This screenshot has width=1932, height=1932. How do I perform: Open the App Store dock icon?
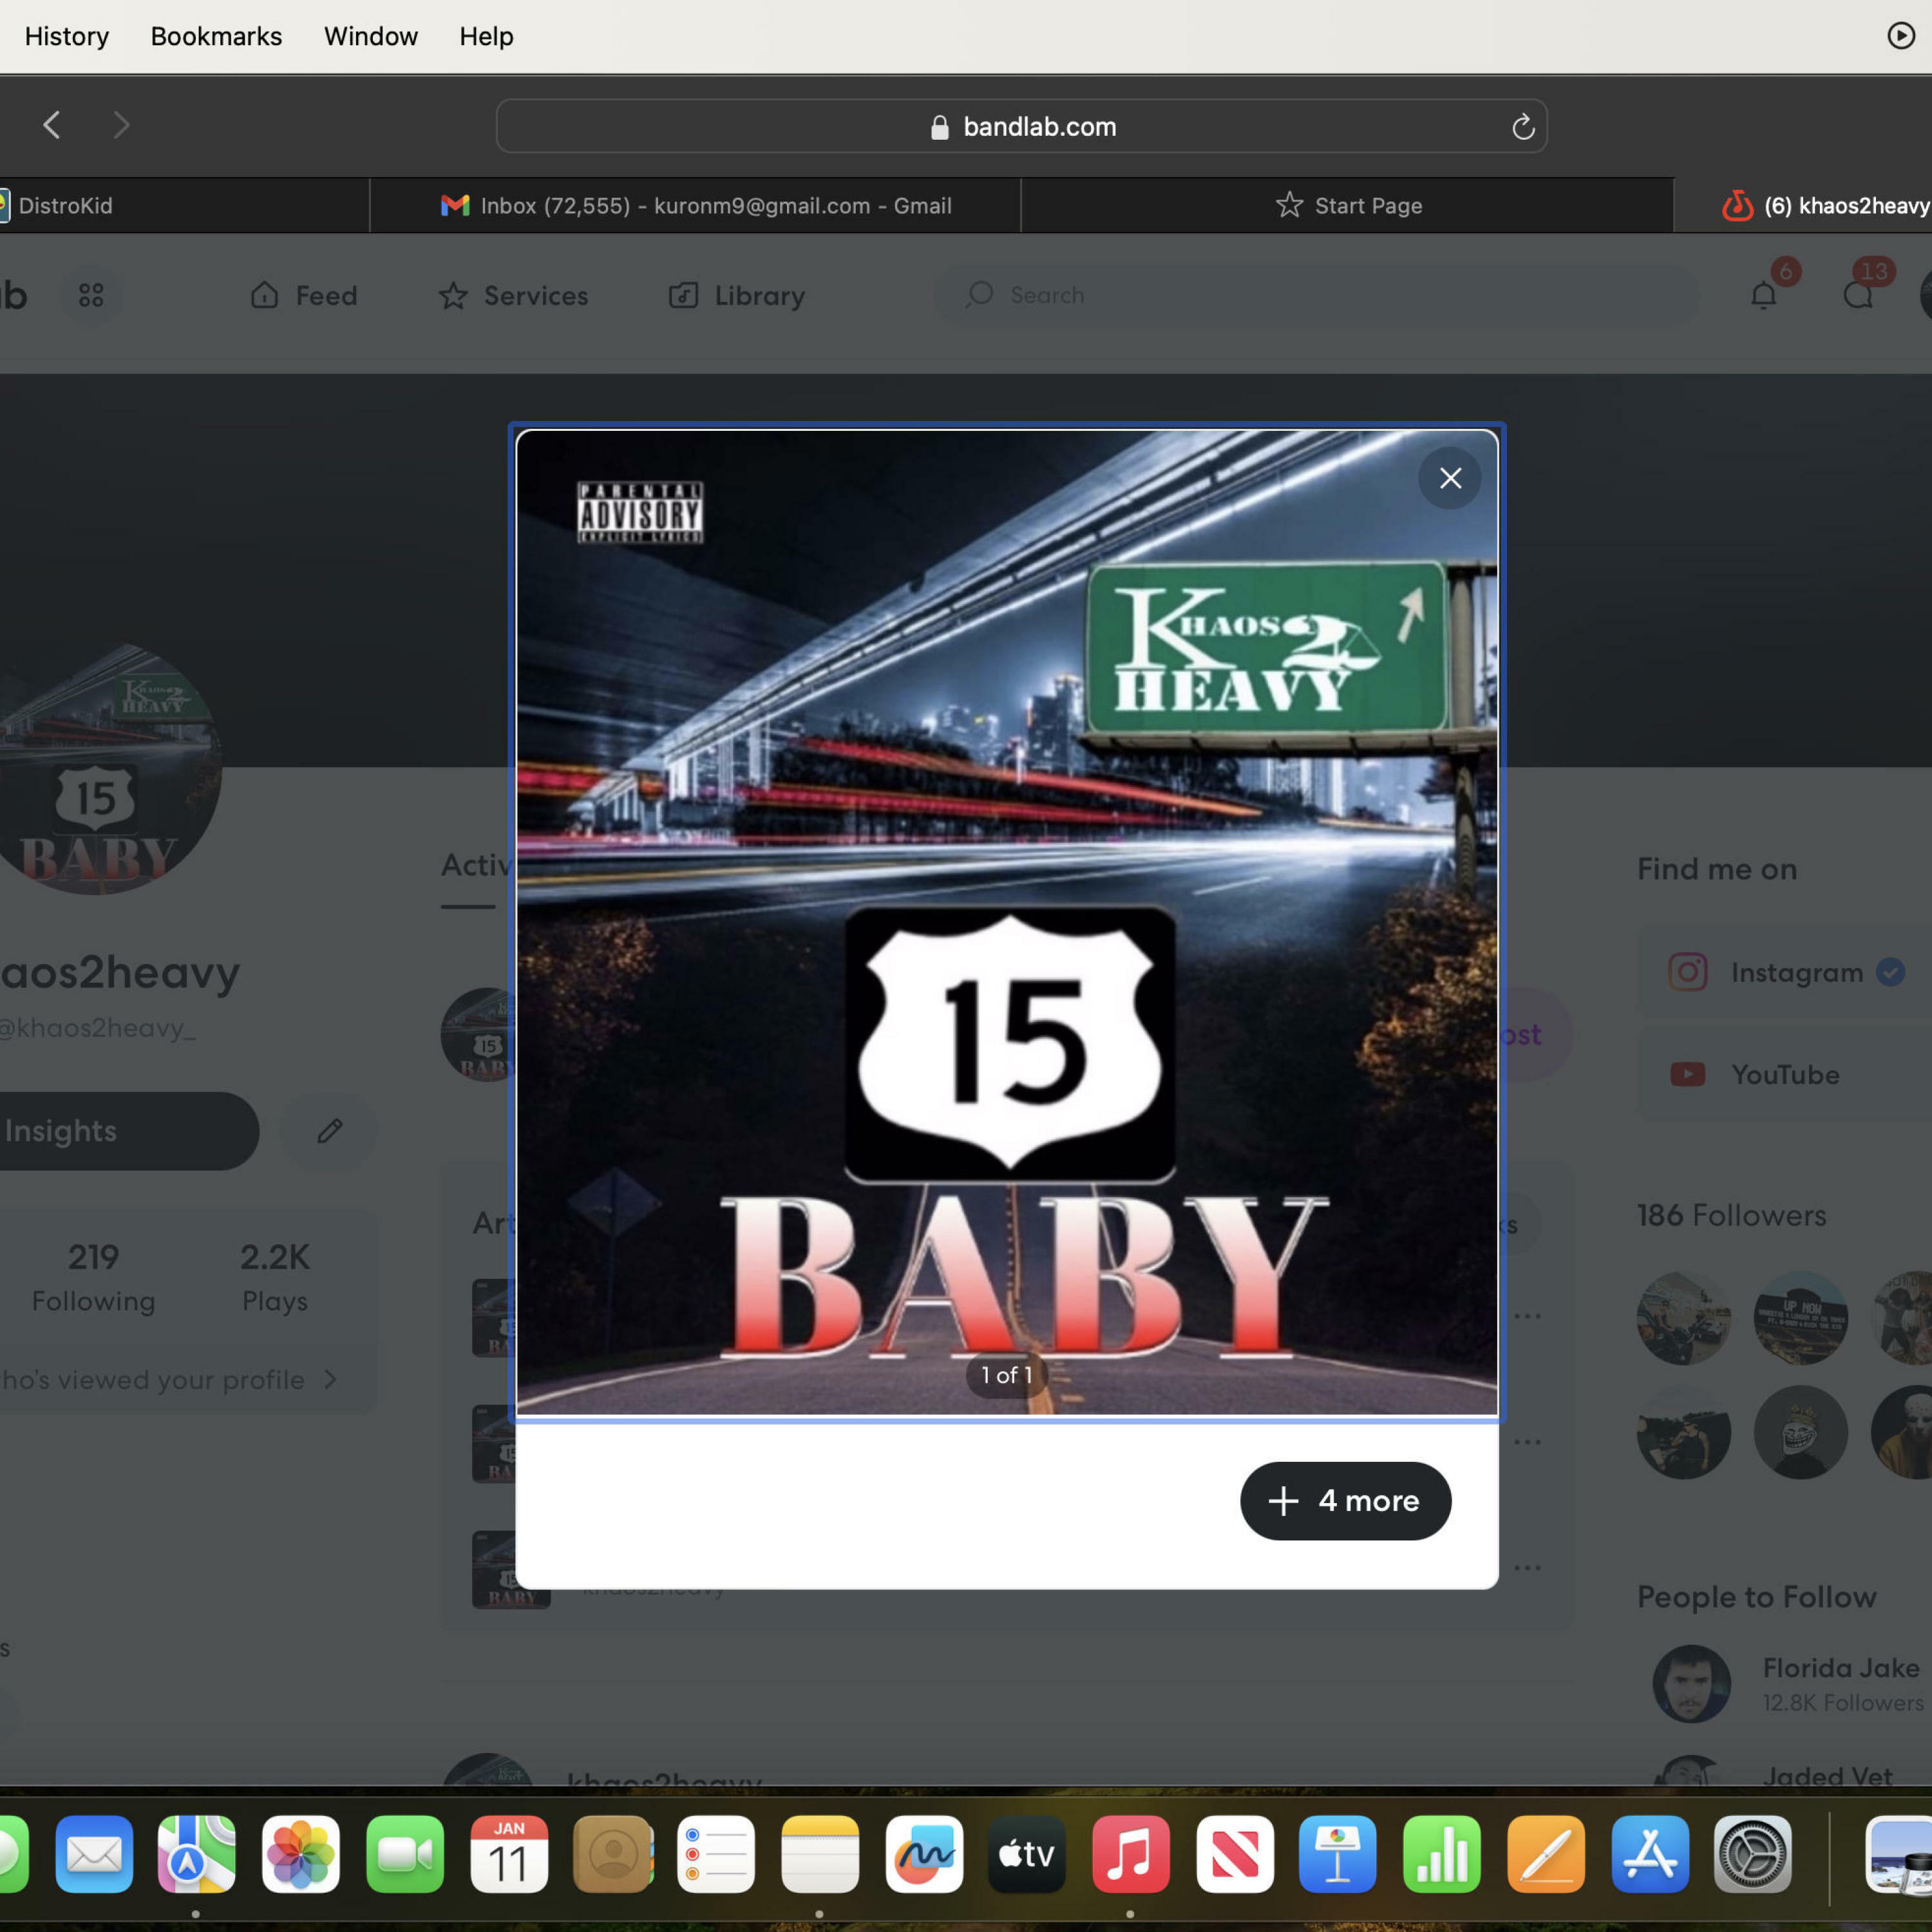1649,1853
